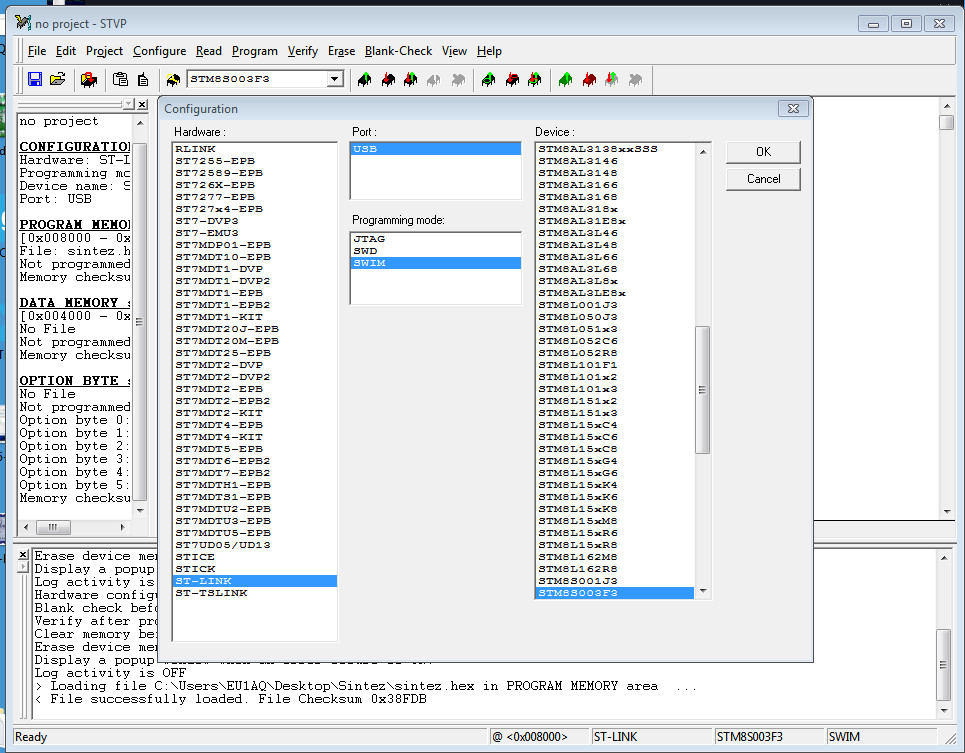
Task: Click the last icon in the main toolbar
Action: tap(634, 79)
